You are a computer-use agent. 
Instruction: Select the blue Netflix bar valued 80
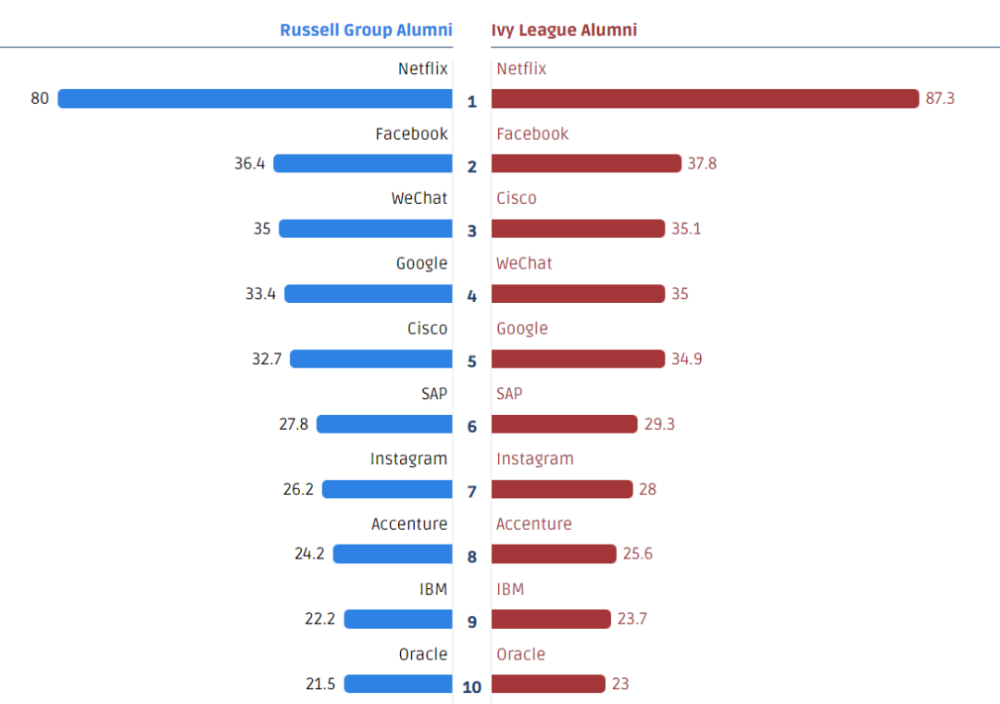(x=255, y=99)
